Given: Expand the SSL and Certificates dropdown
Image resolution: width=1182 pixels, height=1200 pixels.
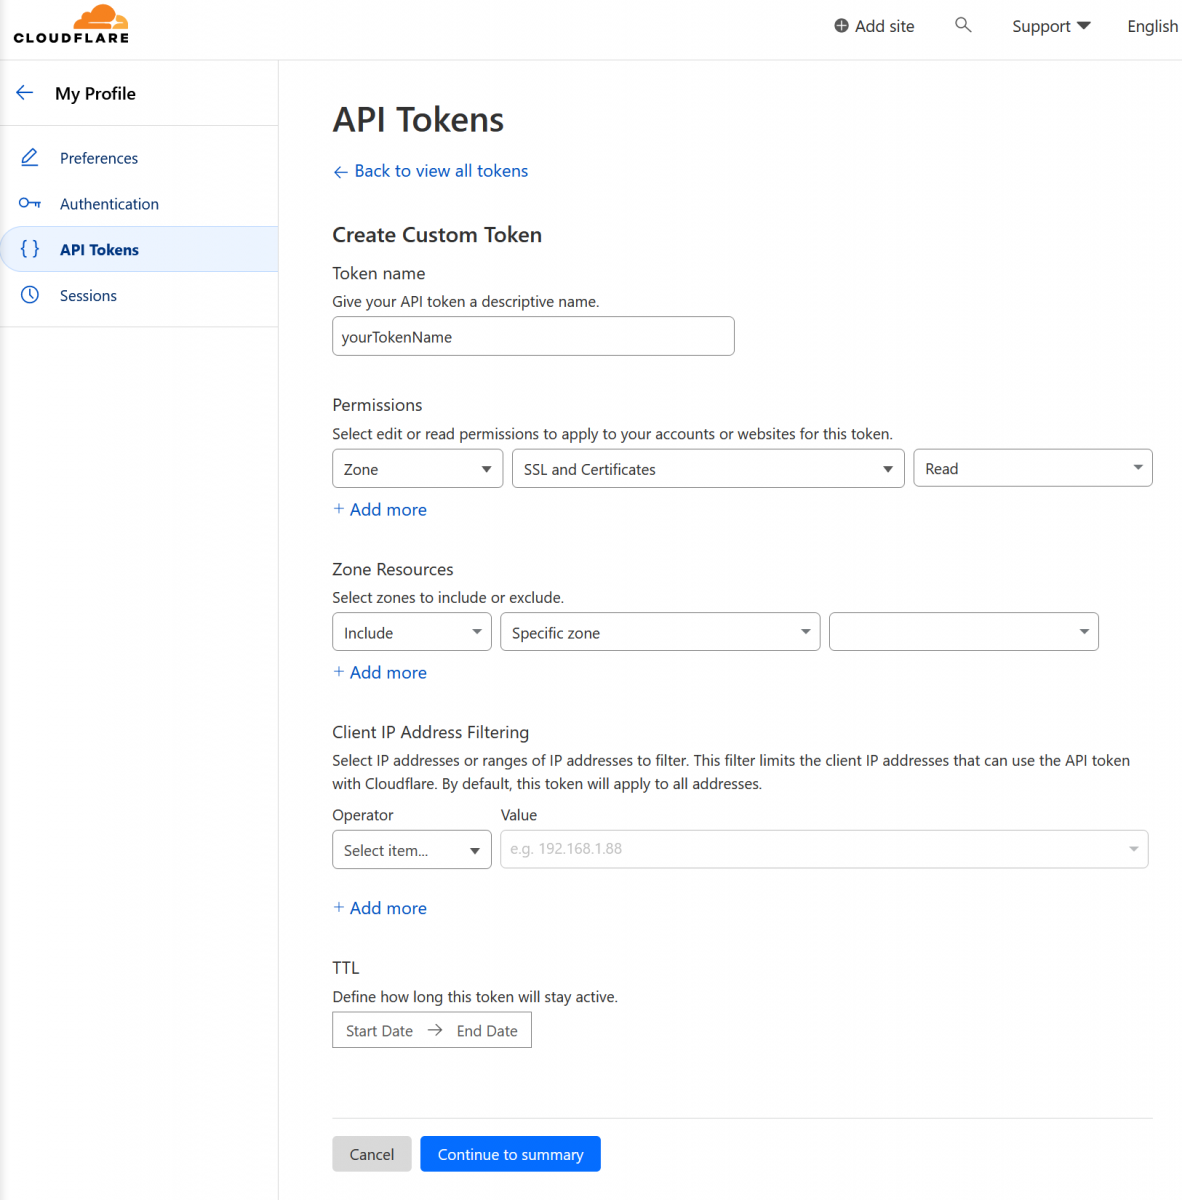Looking at the screenshot, I should 707,469.
